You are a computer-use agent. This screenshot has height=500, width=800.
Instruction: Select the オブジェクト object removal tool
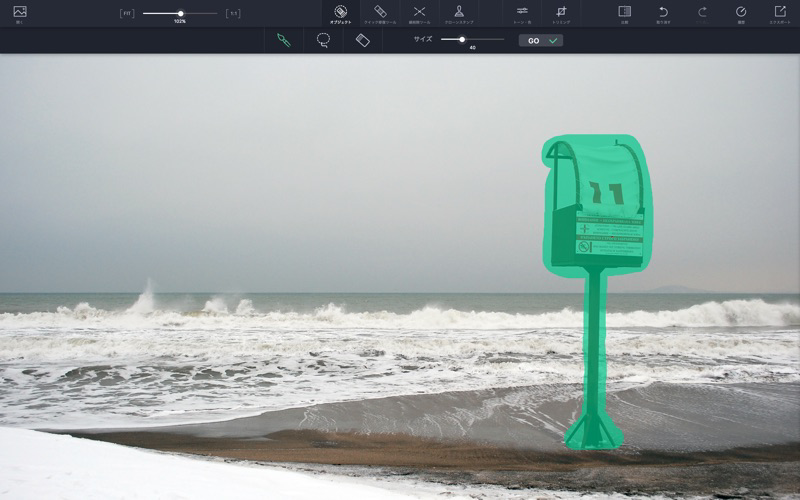click(x=340, y=14)
